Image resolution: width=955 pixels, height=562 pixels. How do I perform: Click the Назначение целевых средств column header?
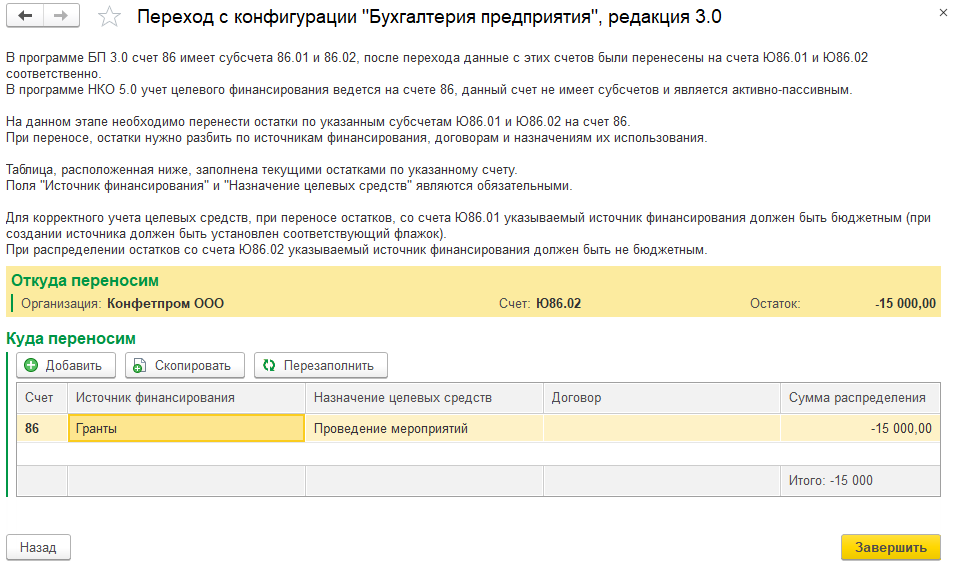(x=424, y=398)
